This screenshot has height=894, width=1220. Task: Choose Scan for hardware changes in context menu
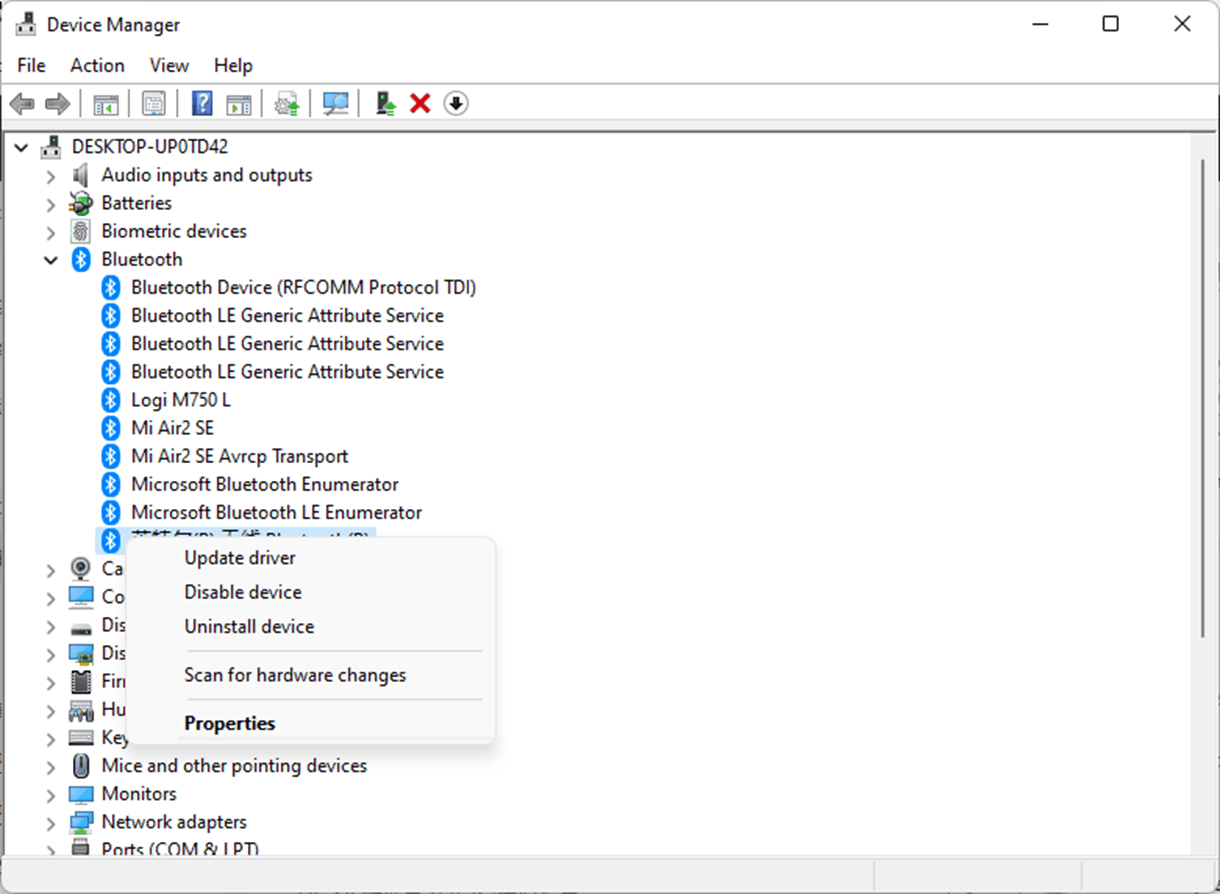tap(311, 675)
